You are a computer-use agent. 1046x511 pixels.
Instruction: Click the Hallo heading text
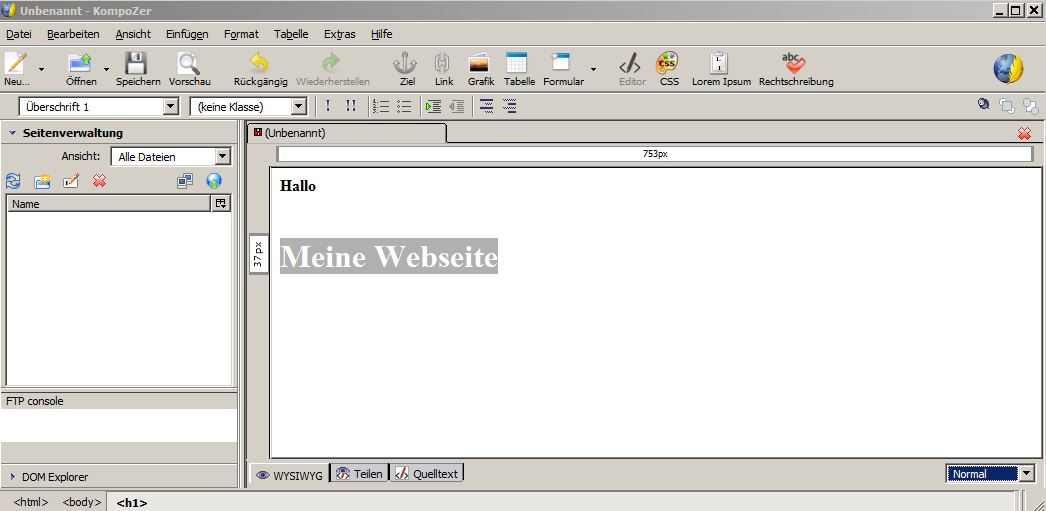(298, 186)
